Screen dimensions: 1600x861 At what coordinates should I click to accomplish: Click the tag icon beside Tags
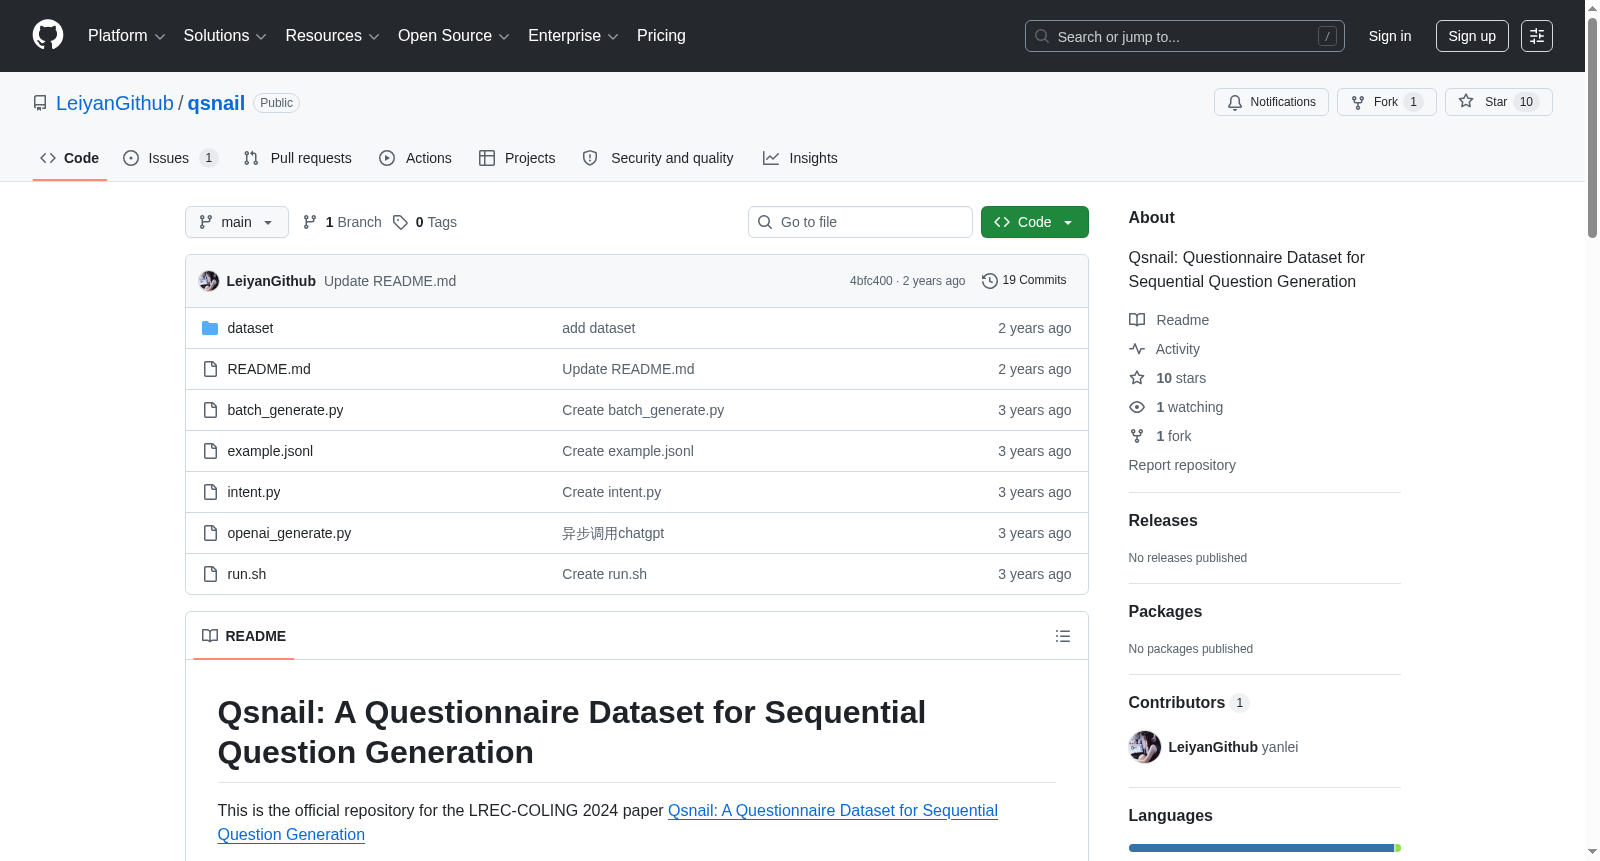400,222
